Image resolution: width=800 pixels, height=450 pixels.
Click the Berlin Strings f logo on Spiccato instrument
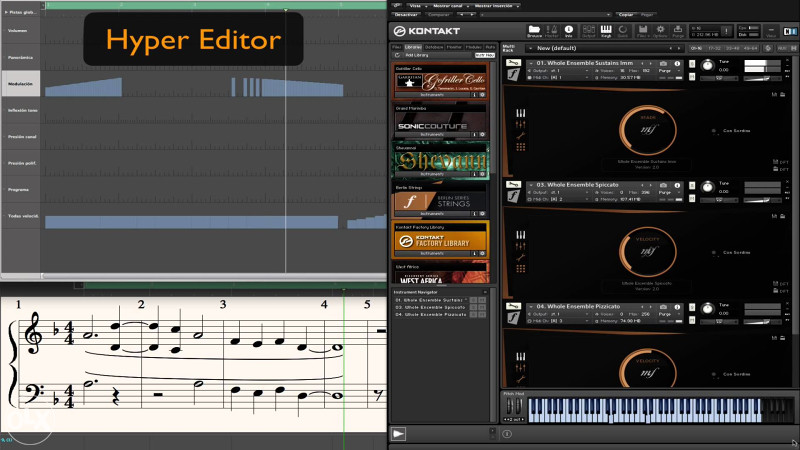point(513,196)
